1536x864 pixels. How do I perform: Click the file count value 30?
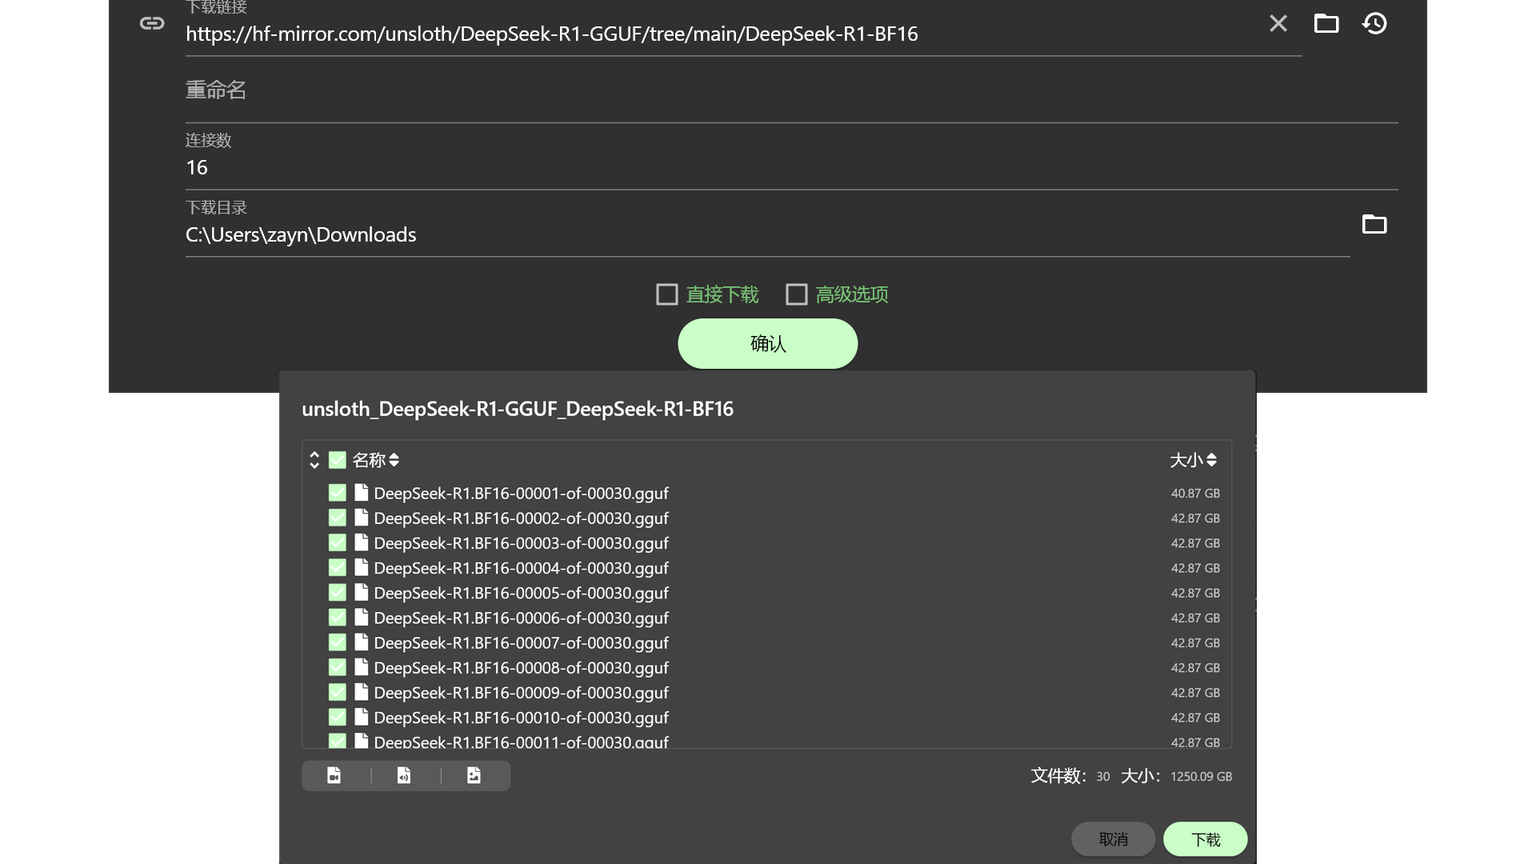point(1103,776)
